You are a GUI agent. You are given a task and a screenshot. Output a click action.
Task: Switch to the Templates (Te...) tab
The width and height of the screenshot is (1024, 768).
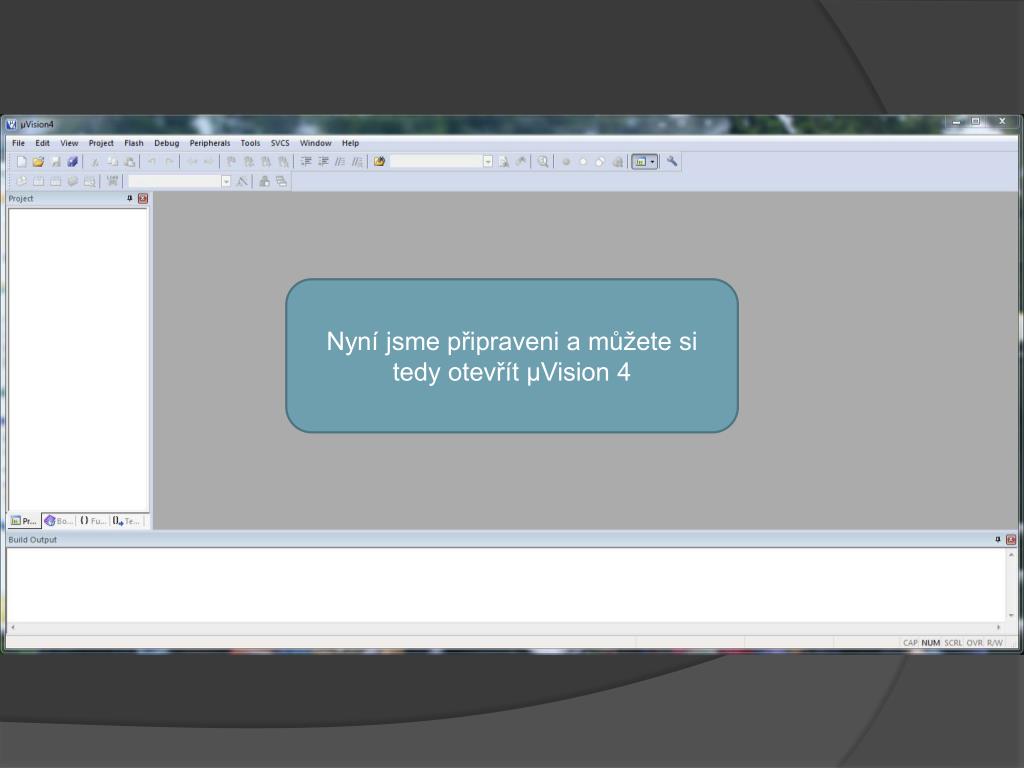tap(126, 520)
